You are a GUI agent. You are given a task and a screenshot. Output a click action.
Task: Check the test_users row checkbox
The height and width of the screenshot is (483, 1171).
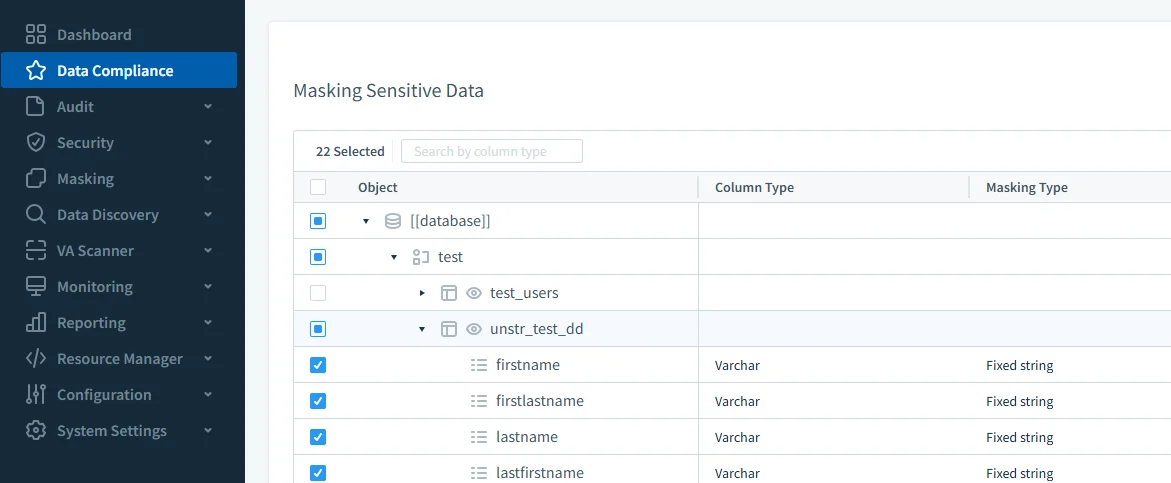318,293
